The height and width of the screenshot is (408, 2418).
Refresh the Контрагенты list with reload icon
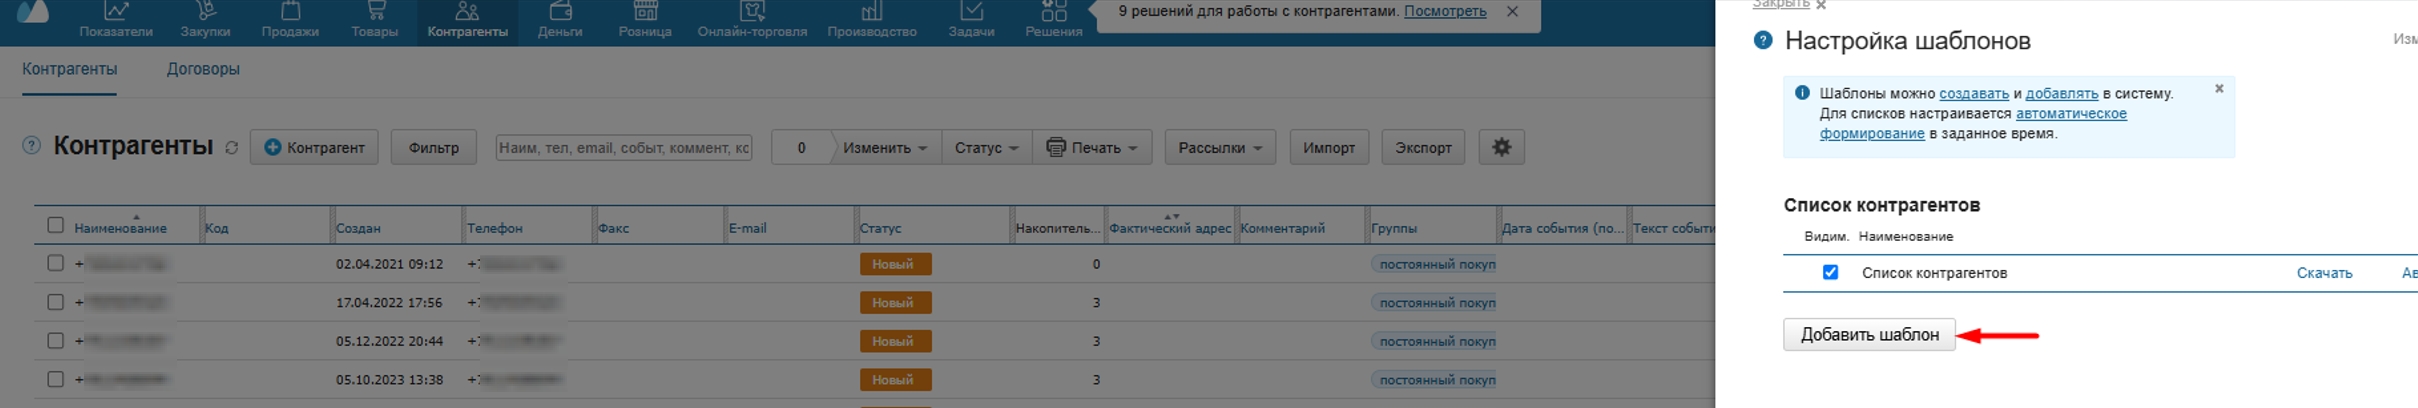232,148
